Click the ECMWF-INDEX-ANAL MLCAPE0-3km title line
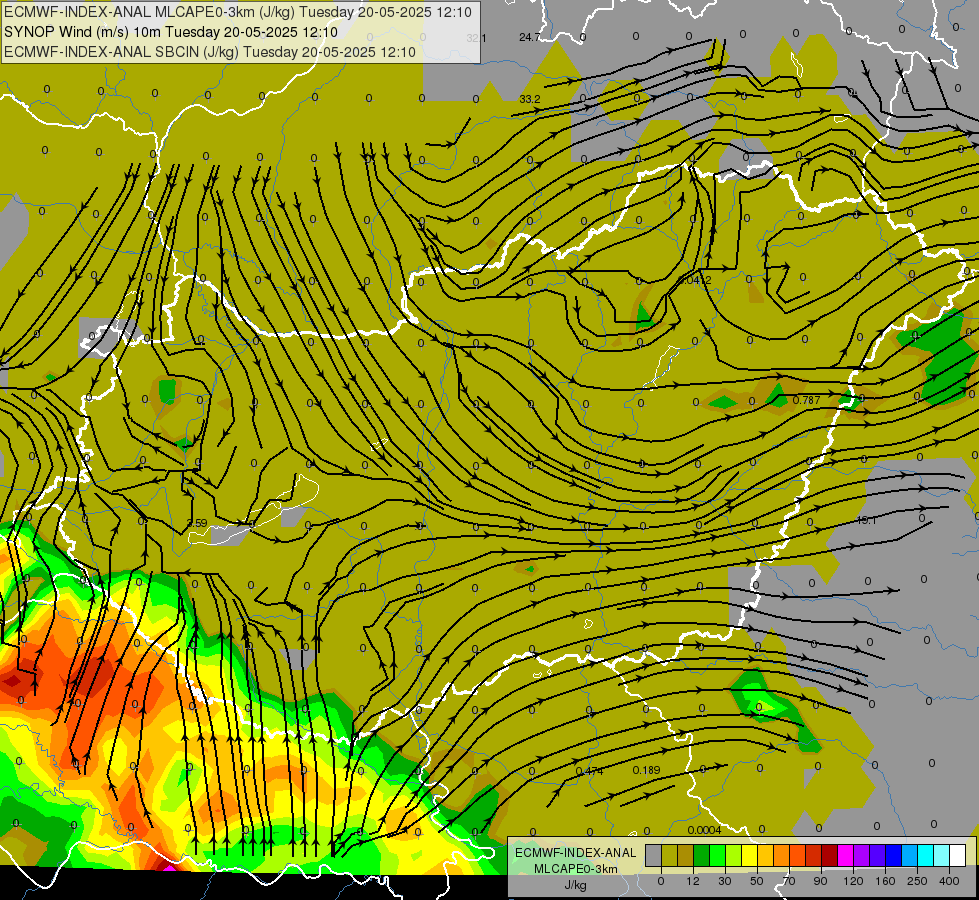 coord(238,12)
